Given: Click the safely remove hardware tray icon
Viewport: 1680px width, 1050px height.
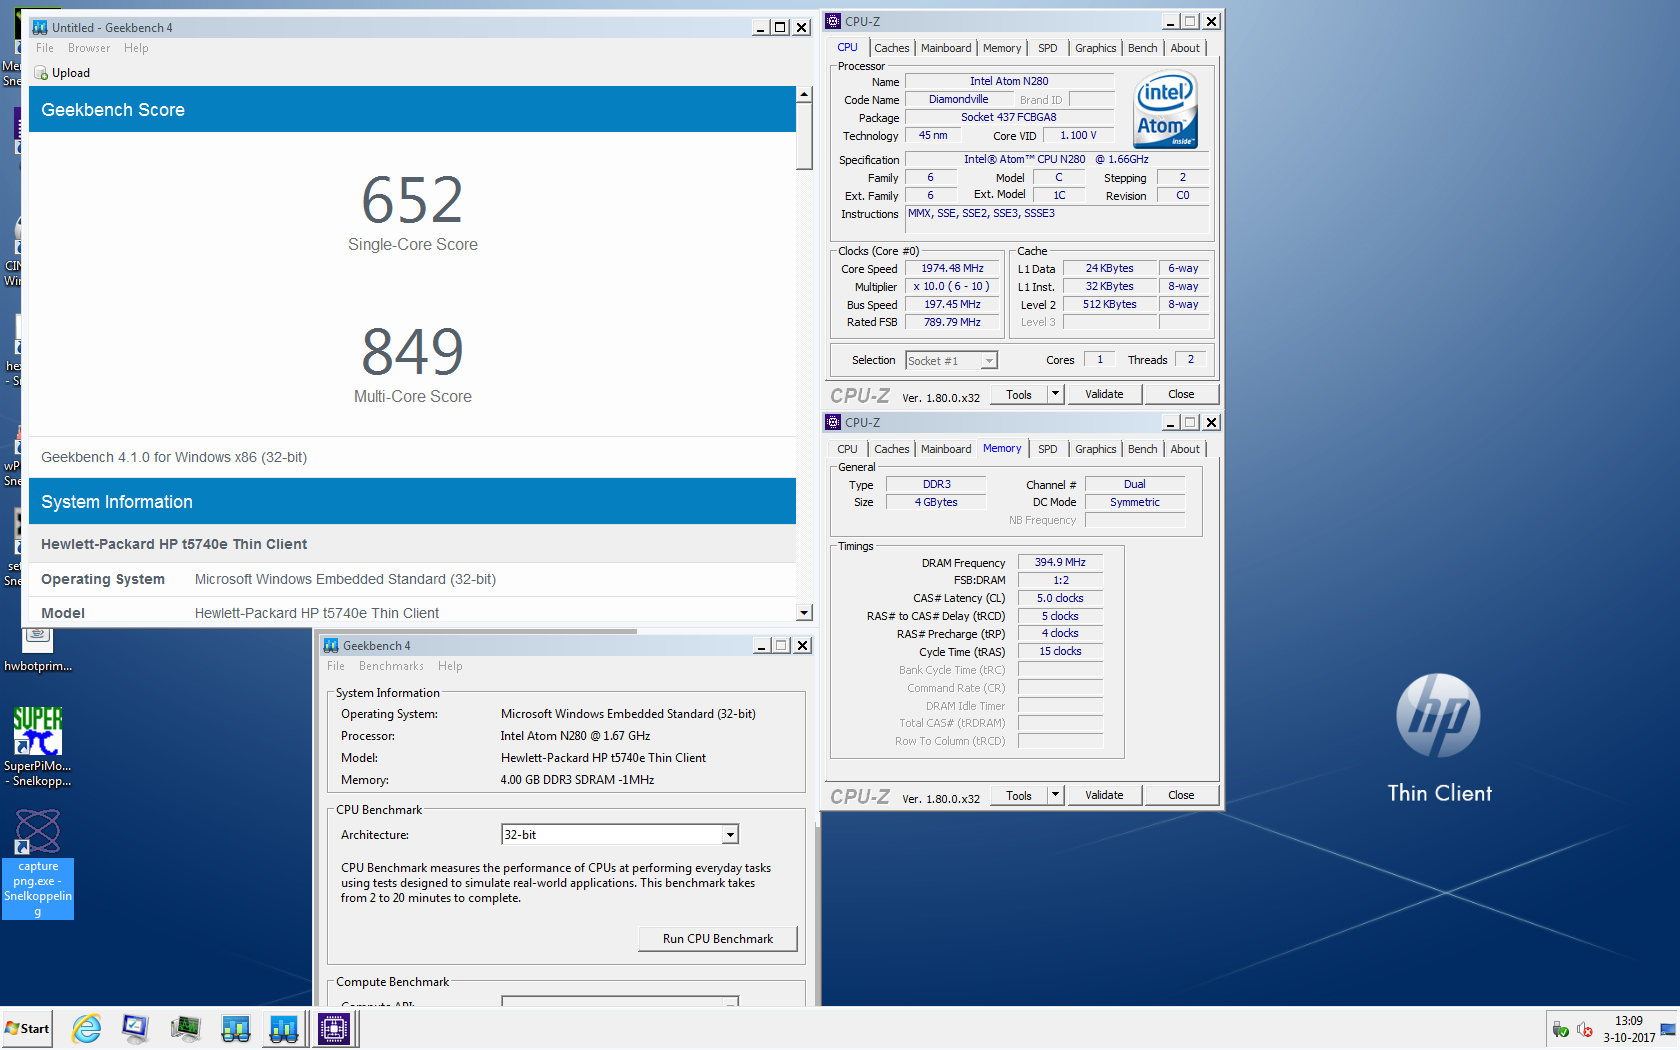Looking at the screenshot, I should 1560,1029.
